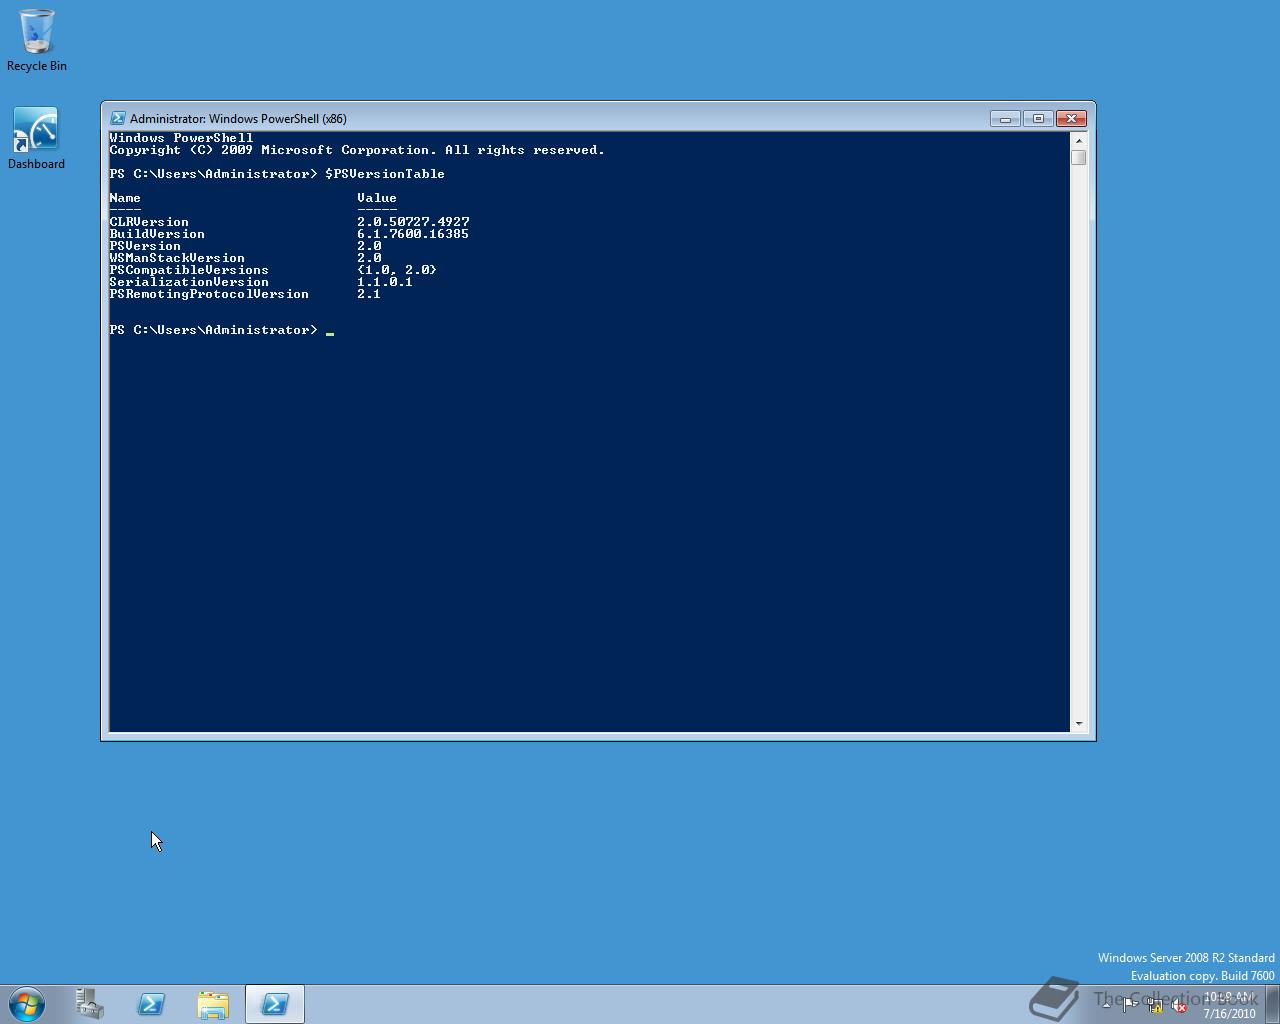The width and height of the screenshot is (1280, 1024).
Task: Click the CLRVersion row name
Action: tap(149, 222)
